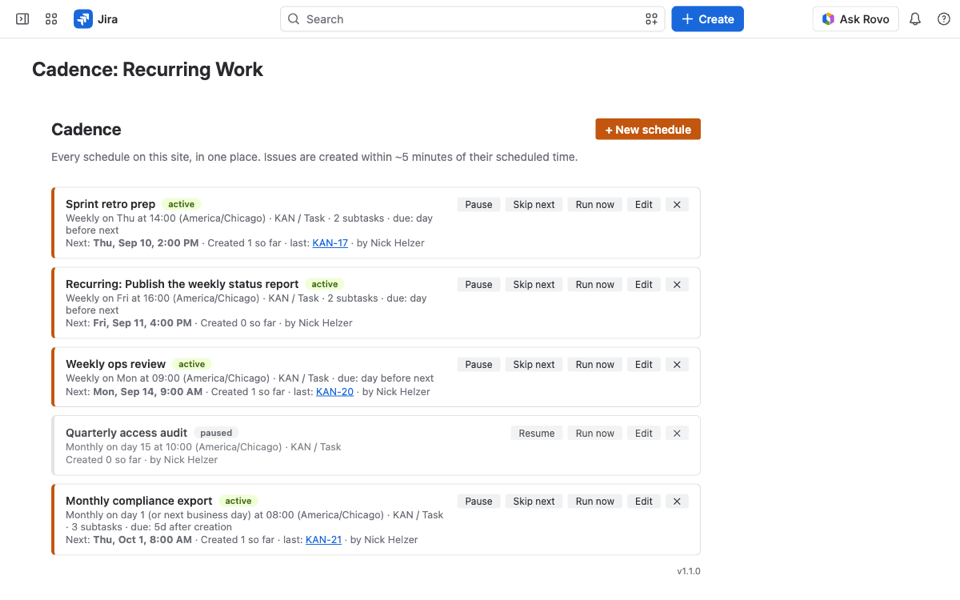Click the search filter icon in the Search box
This screenshot has width=960, height=600.
tap(651, 19)
